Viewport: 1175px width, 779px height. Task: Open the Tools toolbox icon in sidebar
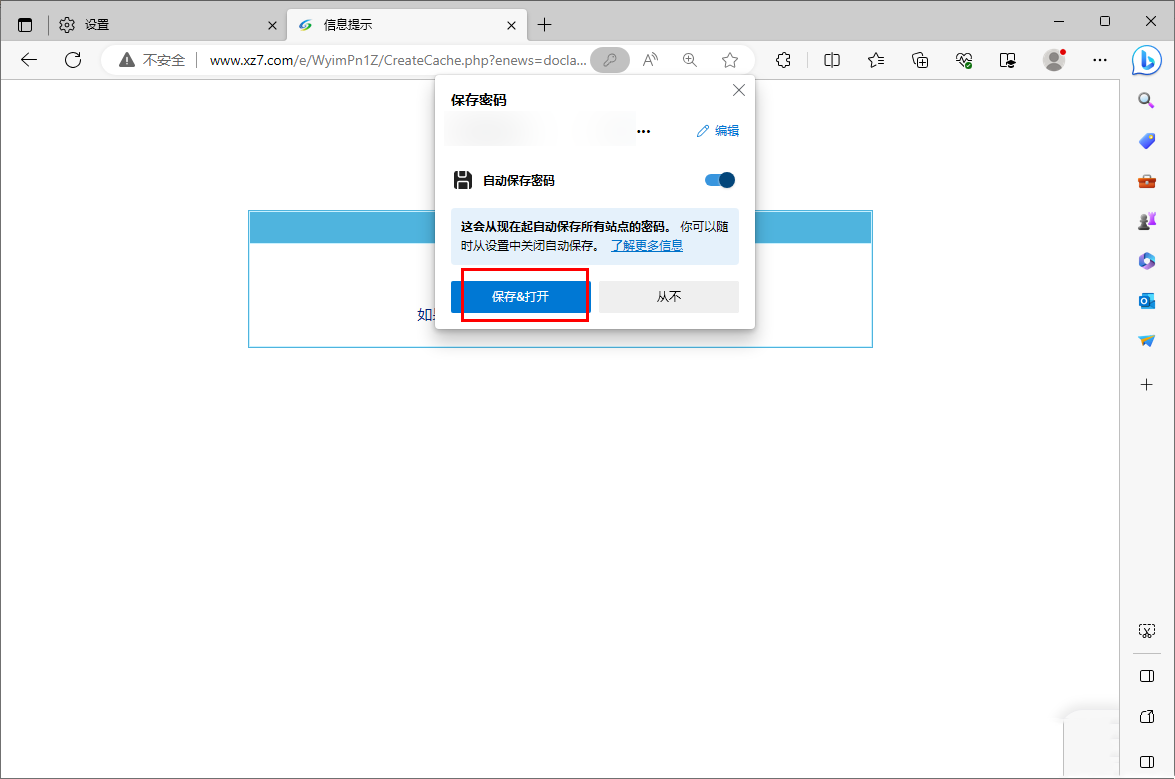coord(1146,180)
